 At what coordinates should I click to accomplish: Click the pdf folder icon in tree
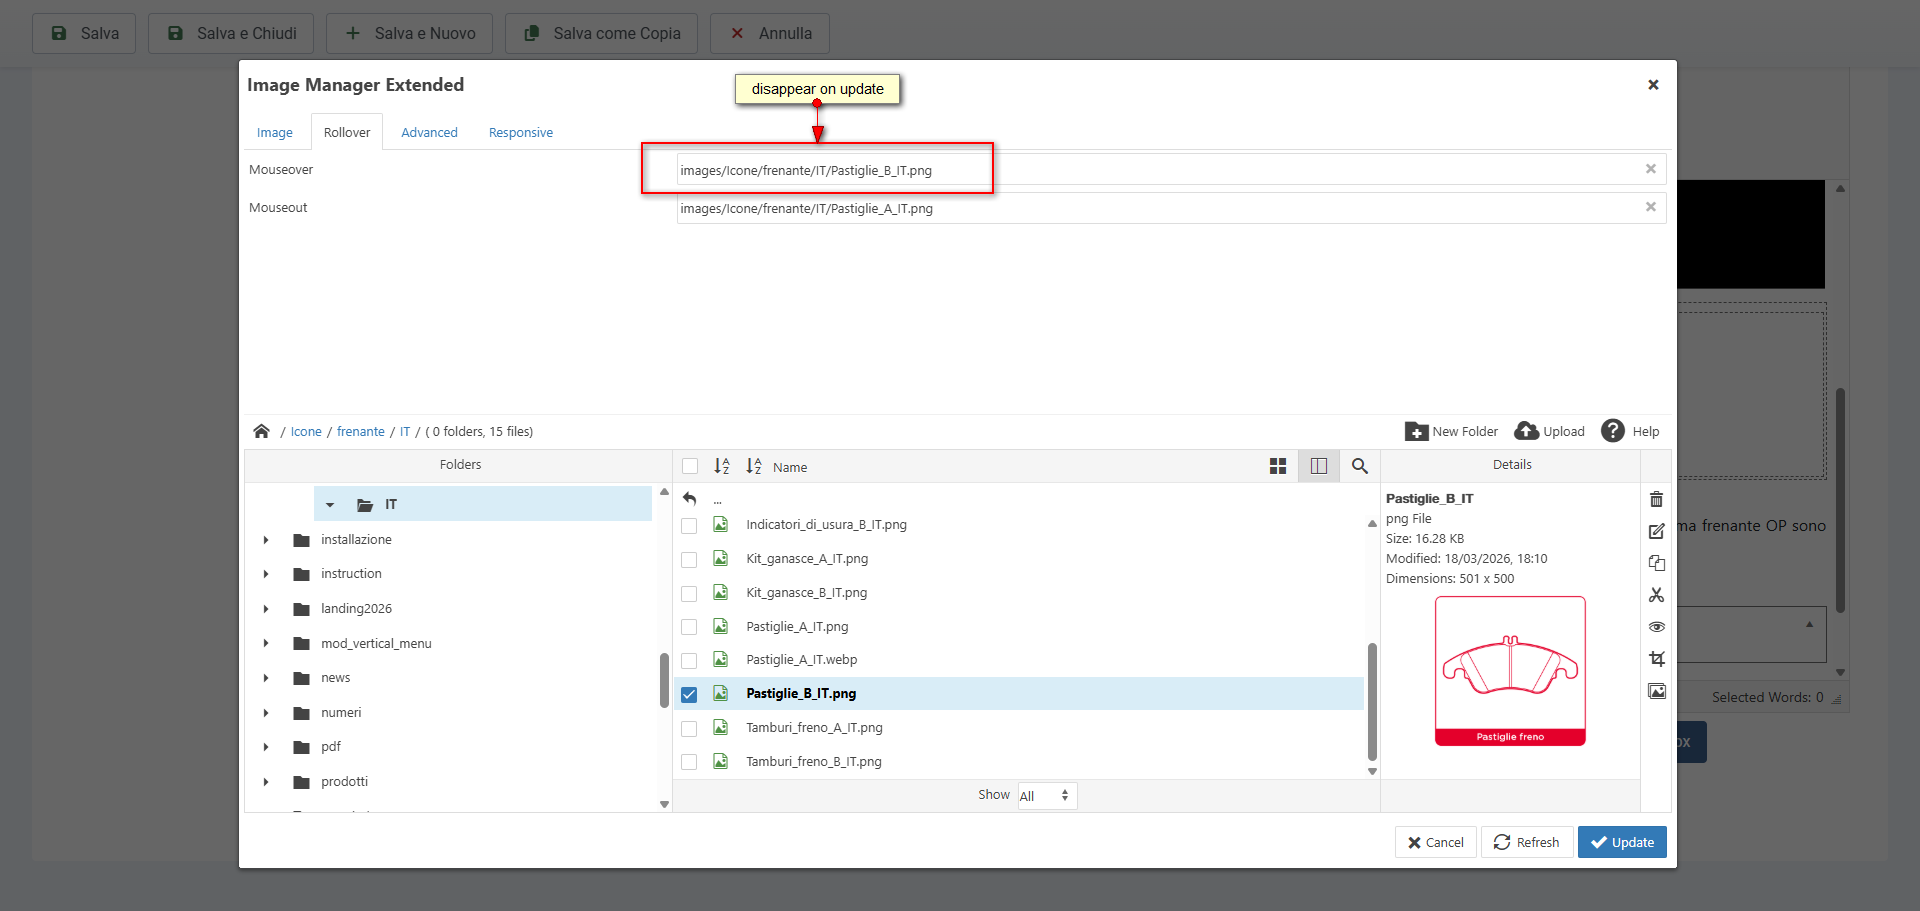tap(302, 747)
